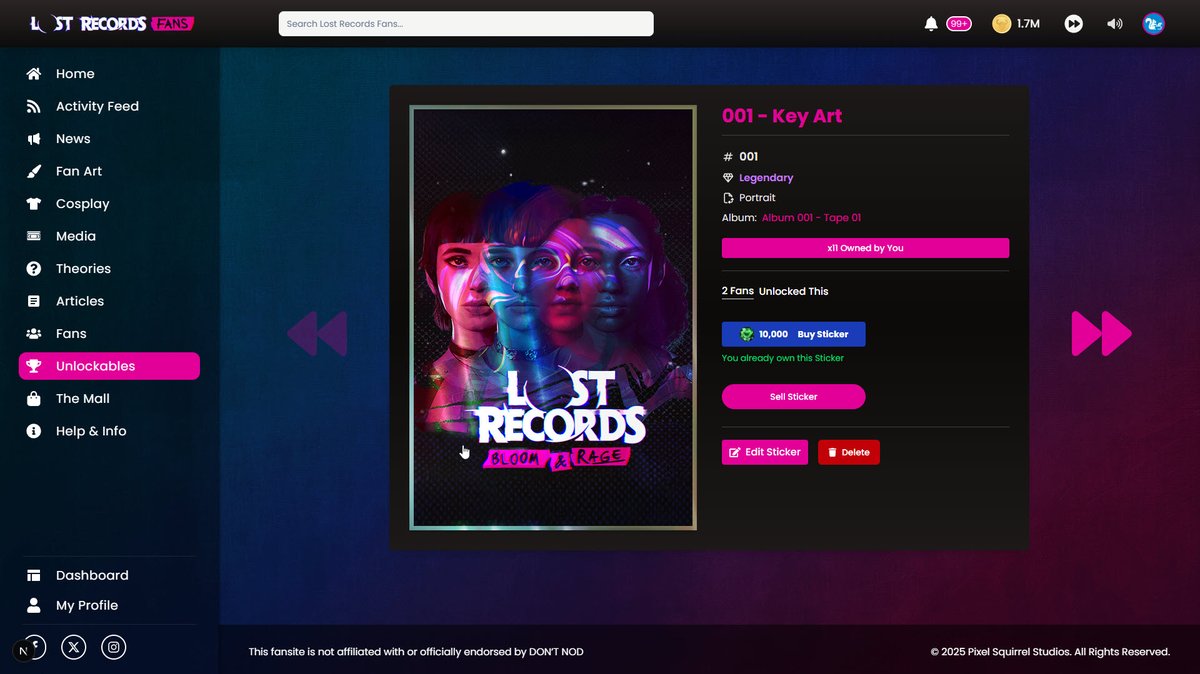The height and width of the screenshot is (674, 1200).
Task: Click the Legendary gem icon
Action: click(728, 178)
